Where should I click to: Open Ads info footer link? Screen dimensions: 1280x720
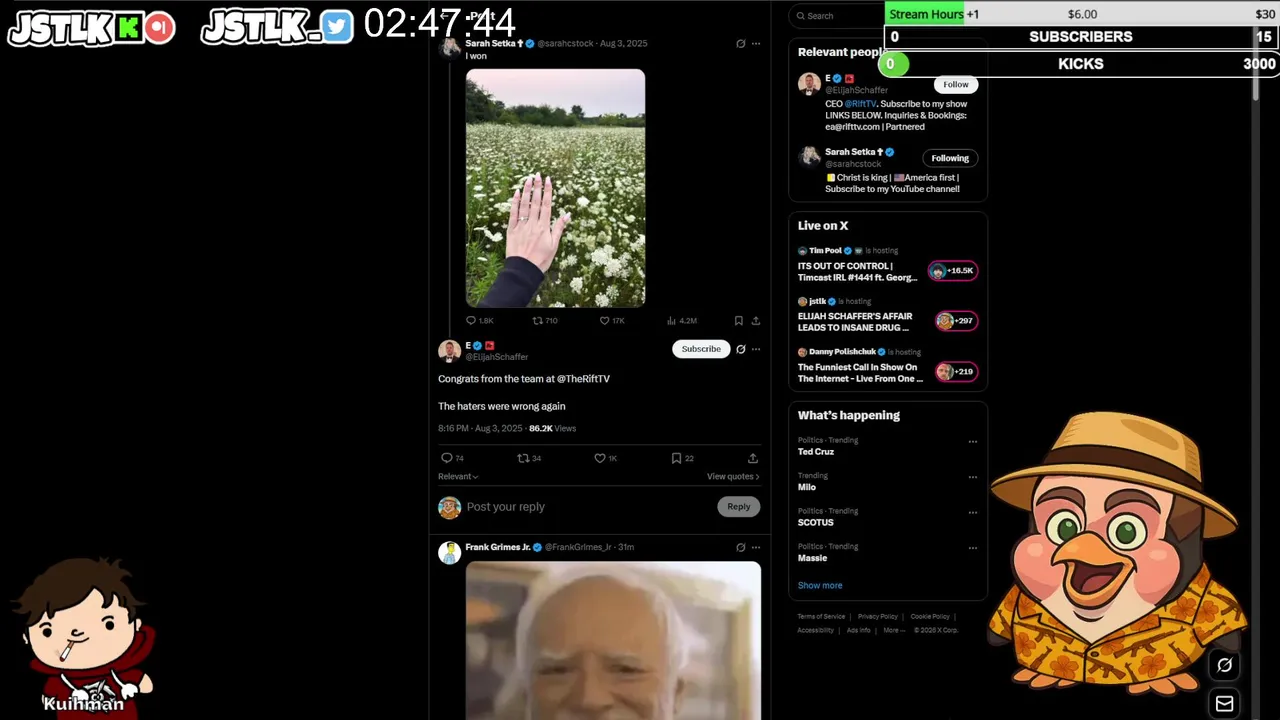tap(858, 630)
